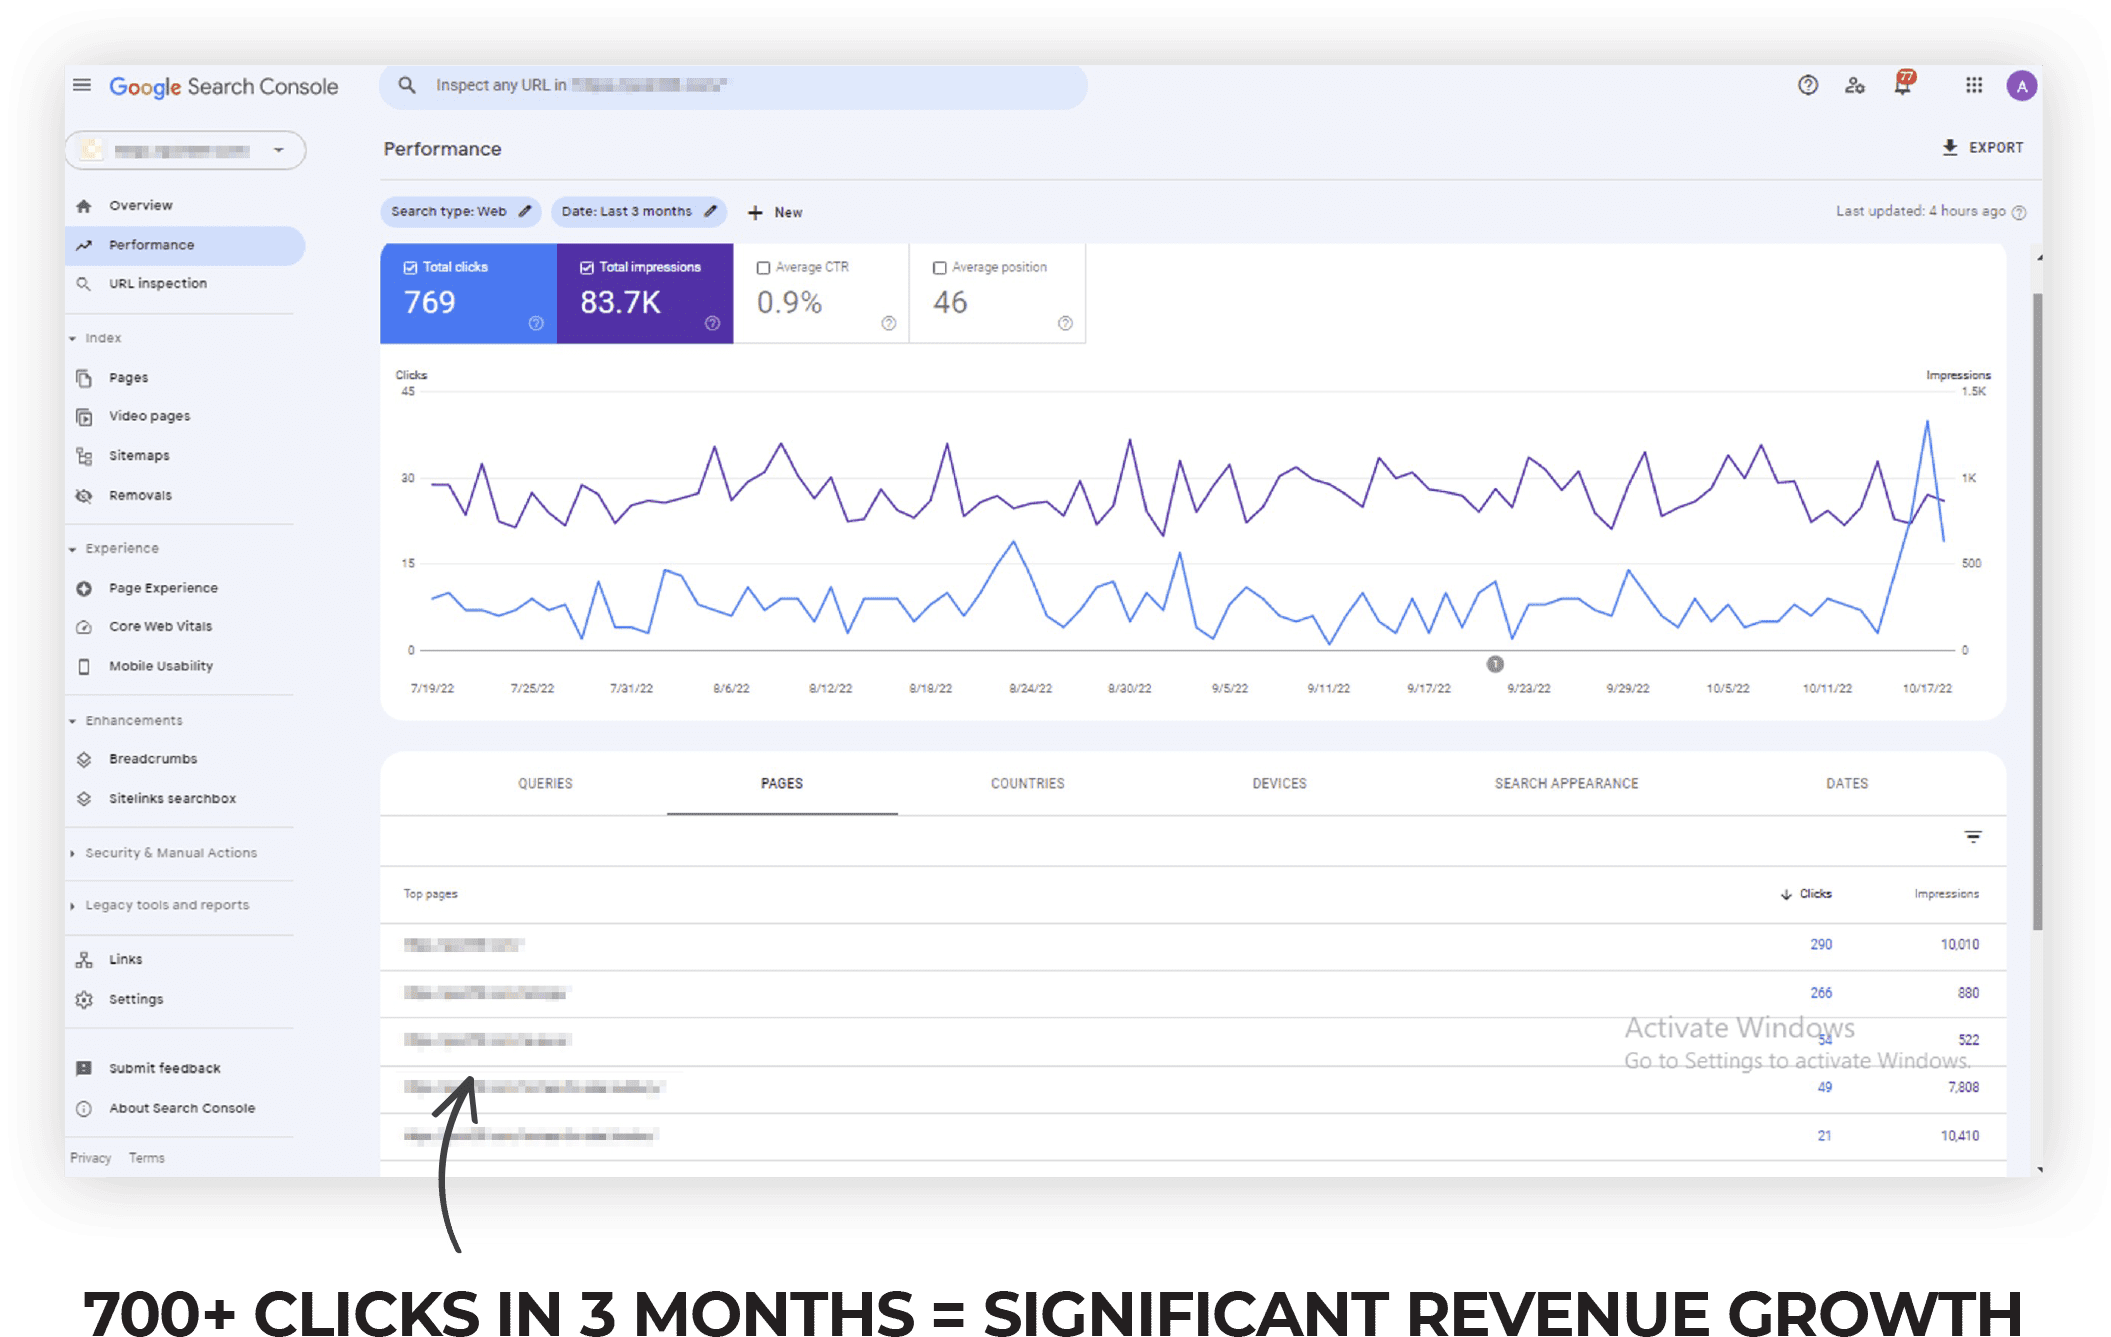
Task: Click the Inspect any URL search field
Action: coord(733,86)
